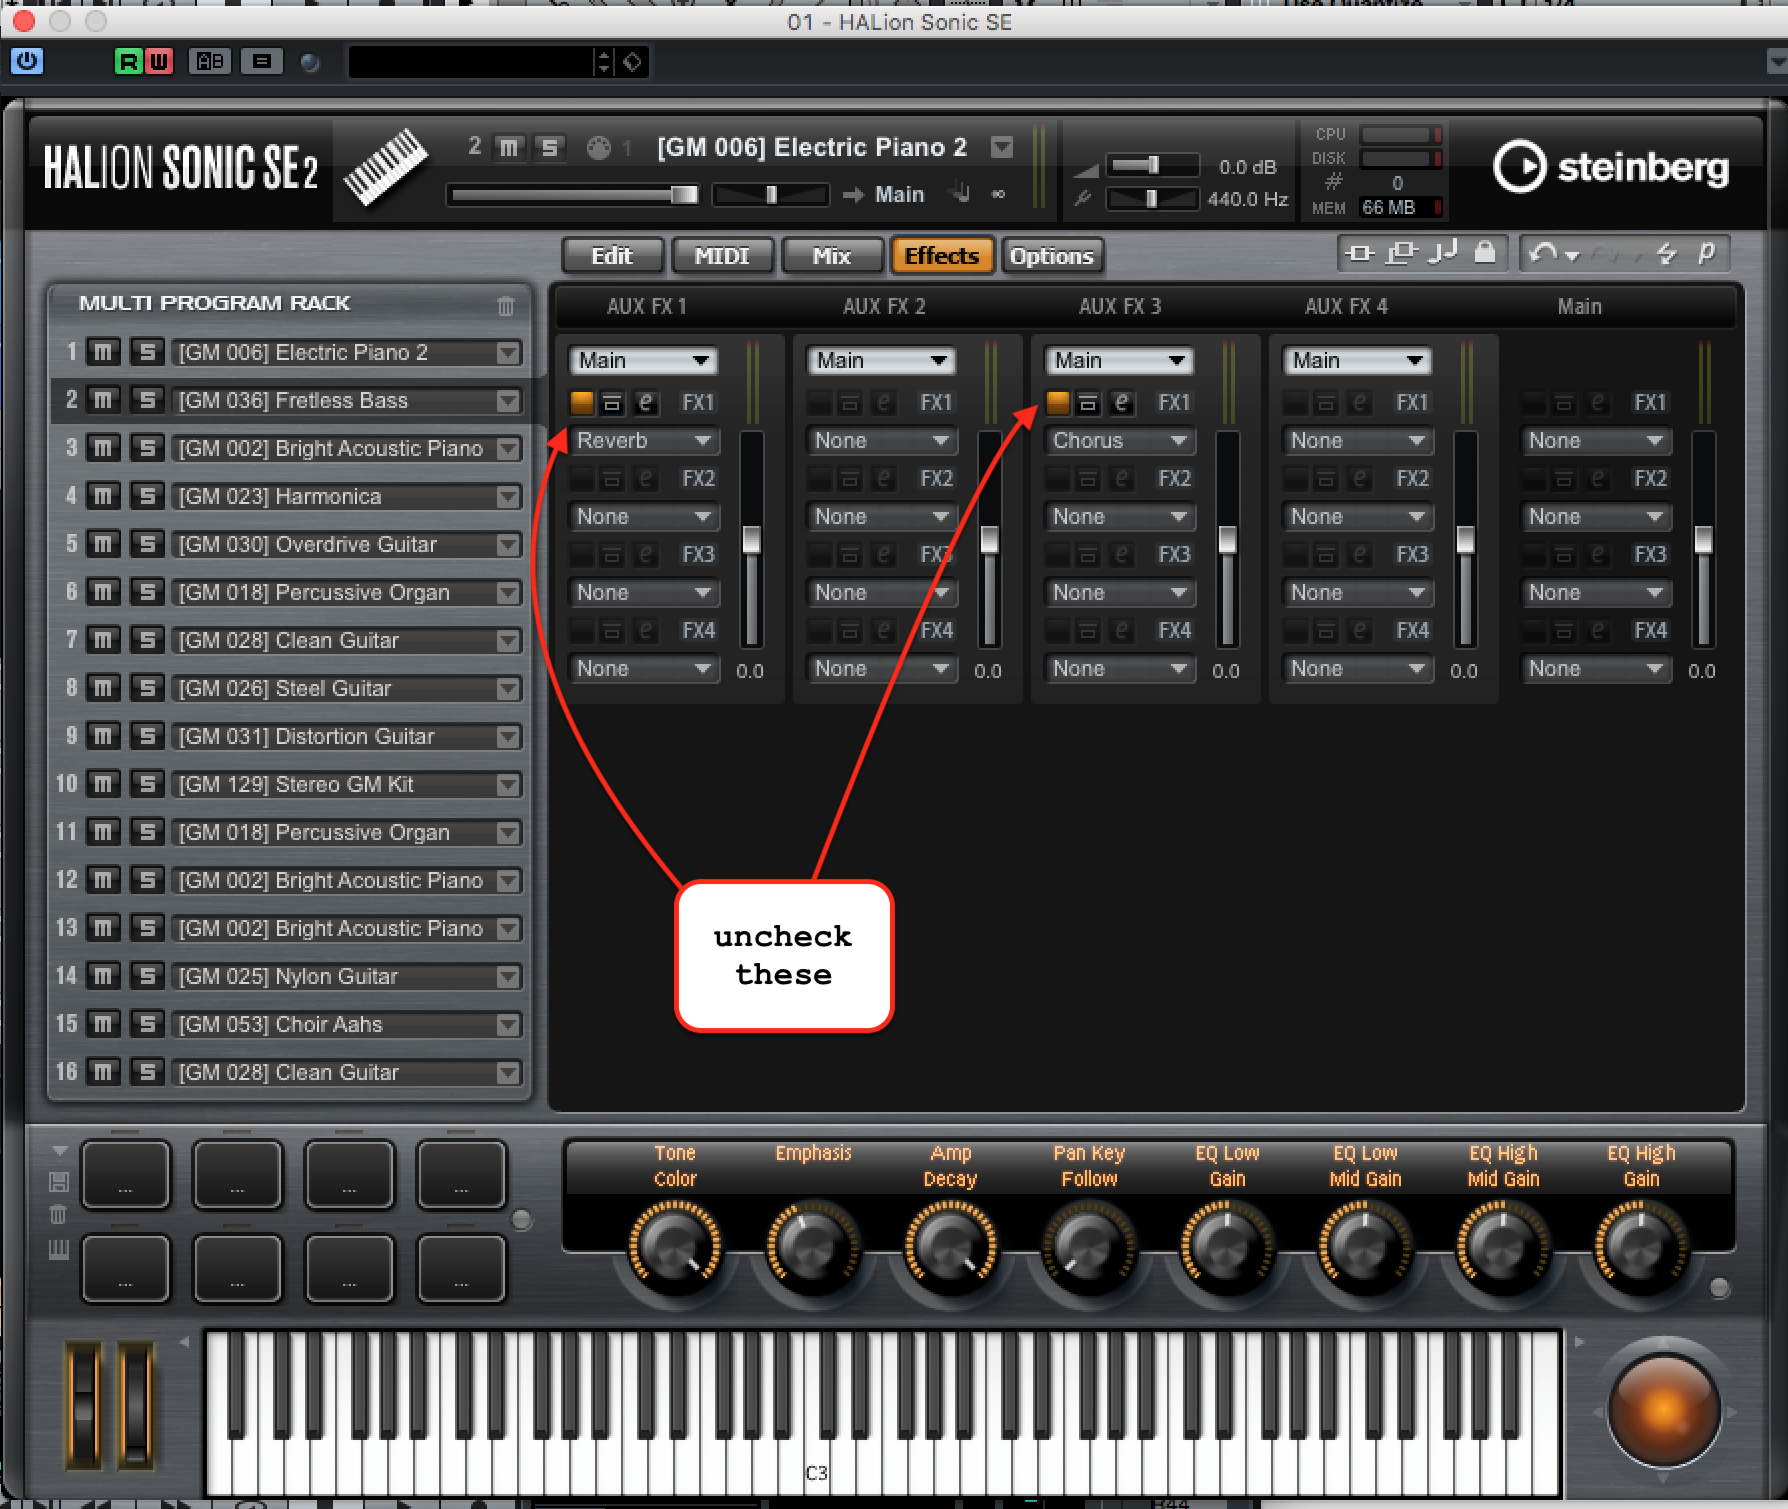Click the Emphasis knob

(813, 1244)
